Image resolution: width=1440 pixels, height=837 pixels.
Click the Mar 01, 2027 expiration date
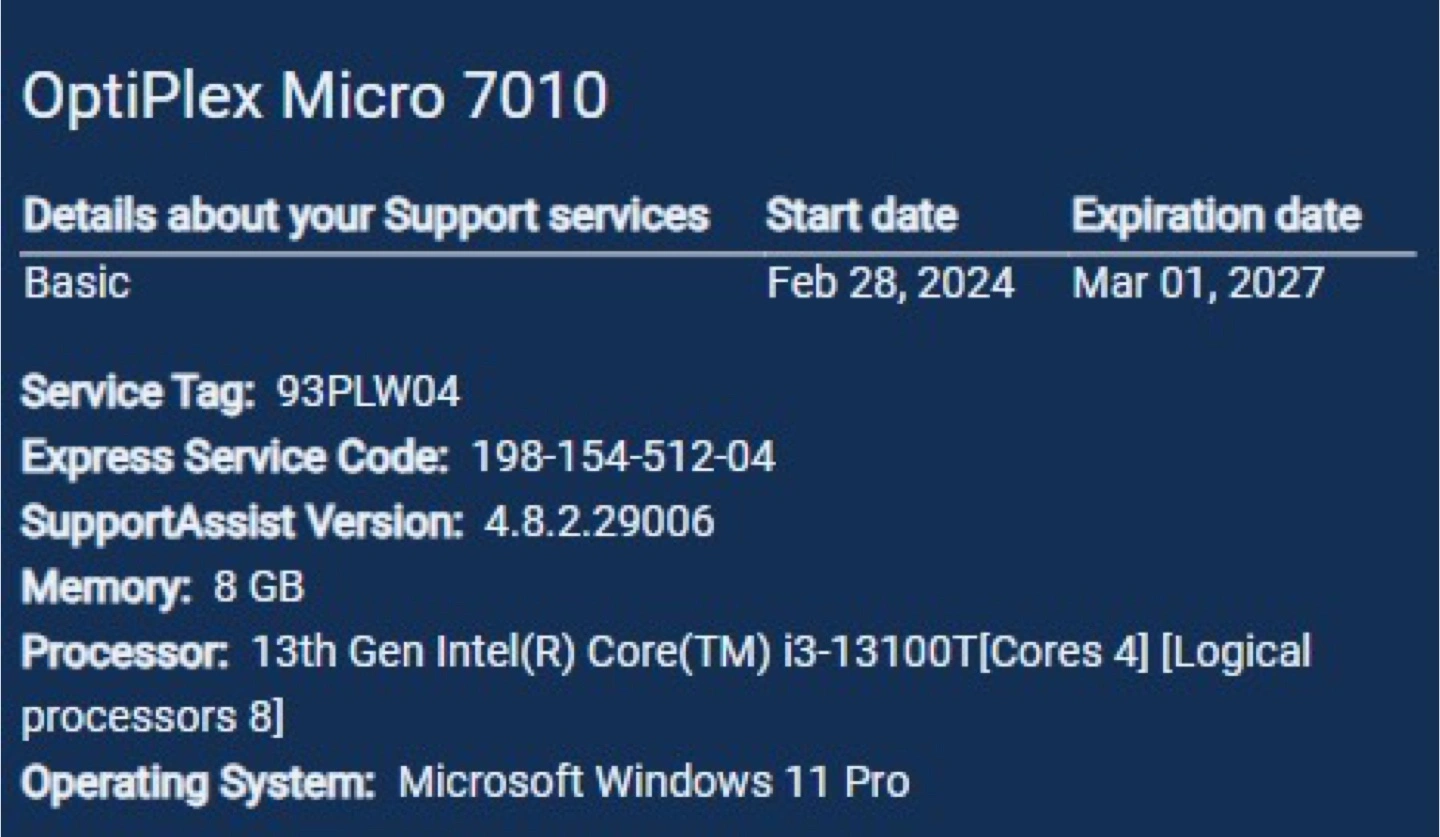(x=1198, y=285)
